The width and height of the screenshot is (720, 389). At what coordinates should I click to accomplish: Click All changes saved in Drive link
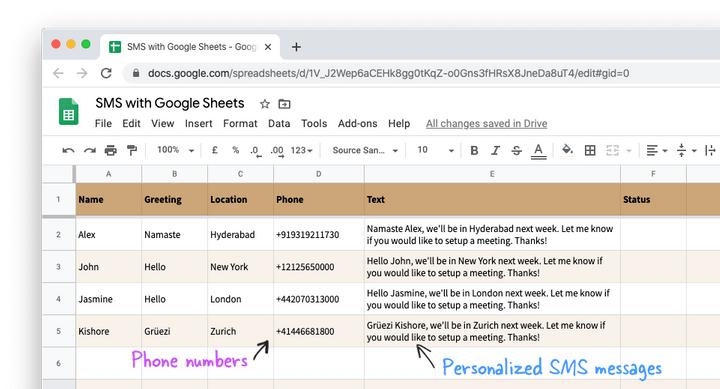pyautogui.click(x=486, y=124)
